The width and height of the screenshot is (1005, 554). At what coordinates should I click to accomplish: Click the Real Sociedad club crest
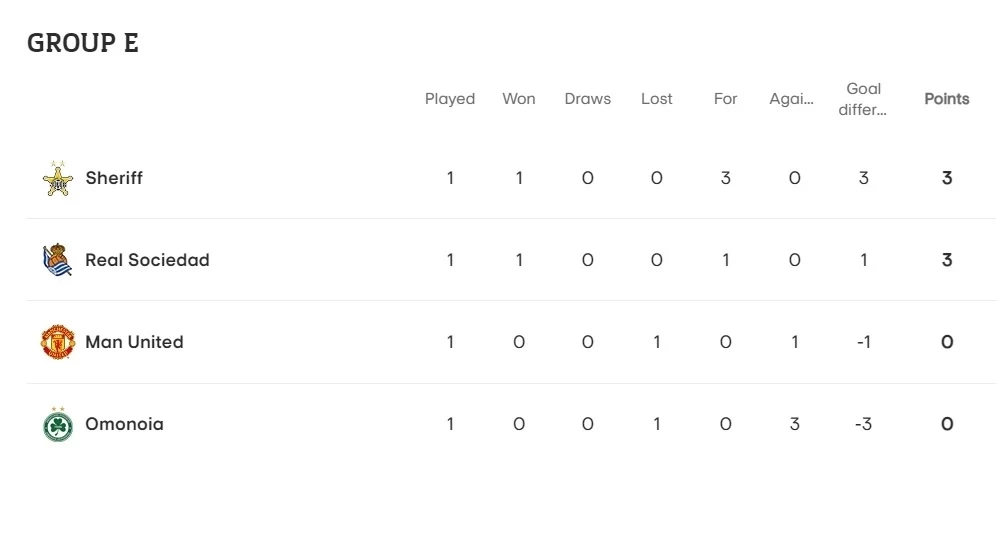pos(58,260)
